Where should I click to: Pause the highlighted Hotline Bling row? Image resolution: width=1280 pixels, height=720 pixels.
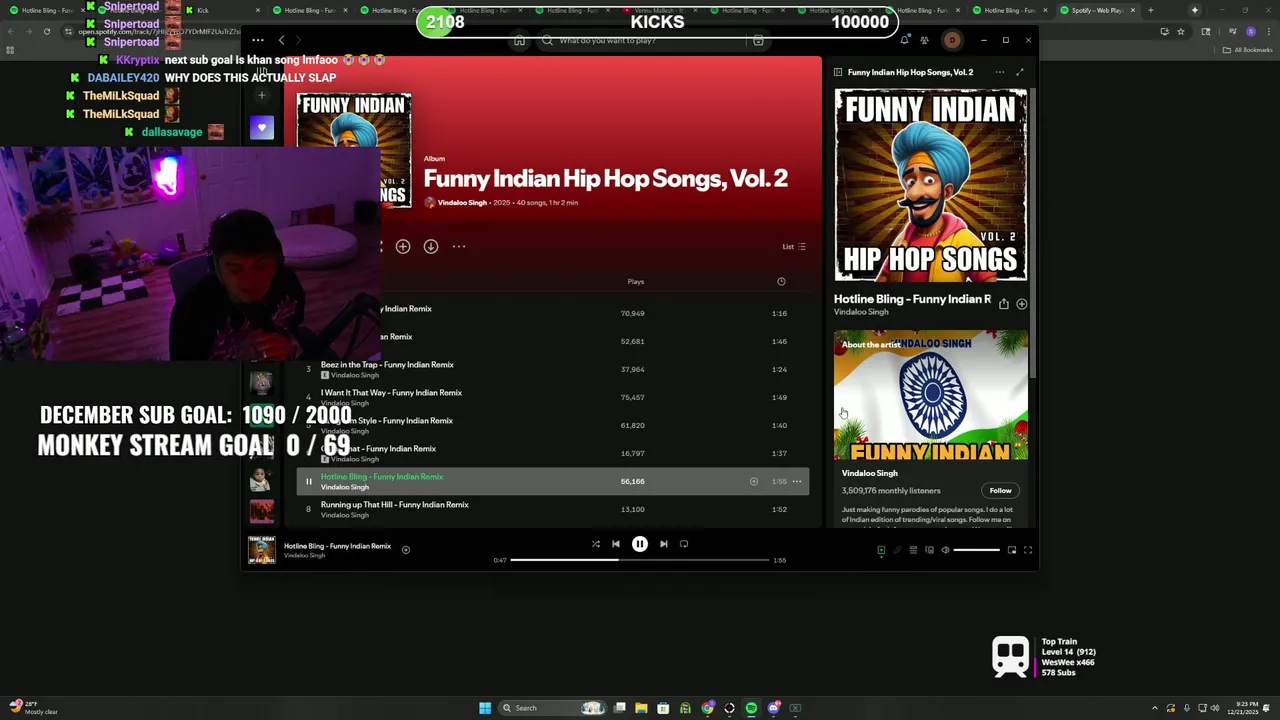(309, 482)
